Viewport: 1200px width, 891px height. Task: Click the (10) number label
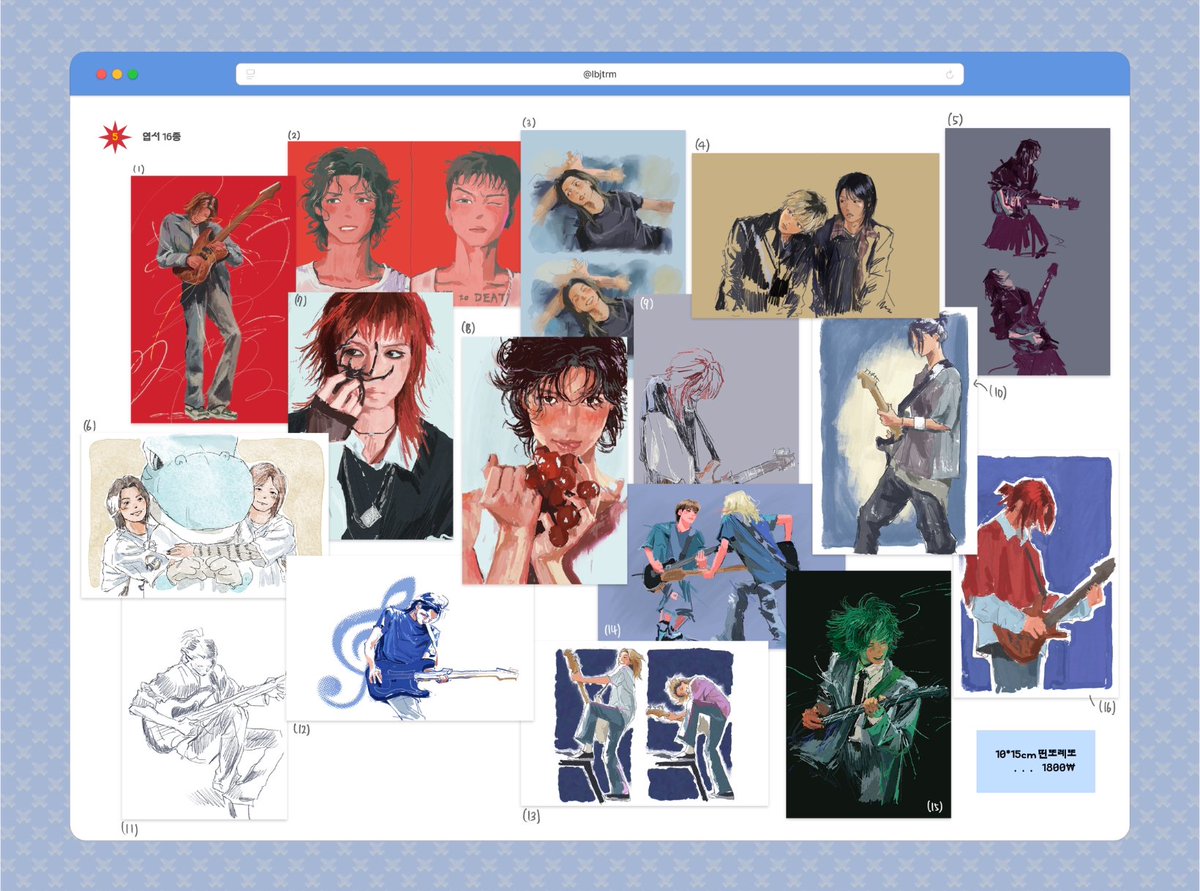(998, 393)
